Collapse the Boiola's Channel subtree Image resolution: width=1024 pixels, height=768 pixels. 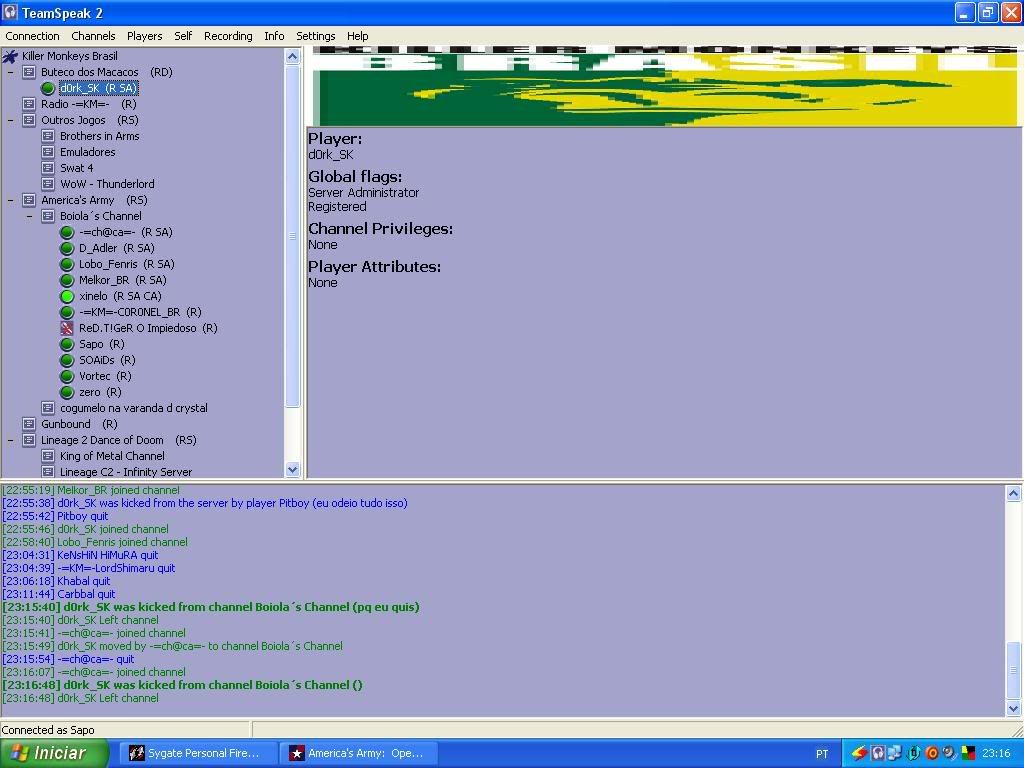29,216
